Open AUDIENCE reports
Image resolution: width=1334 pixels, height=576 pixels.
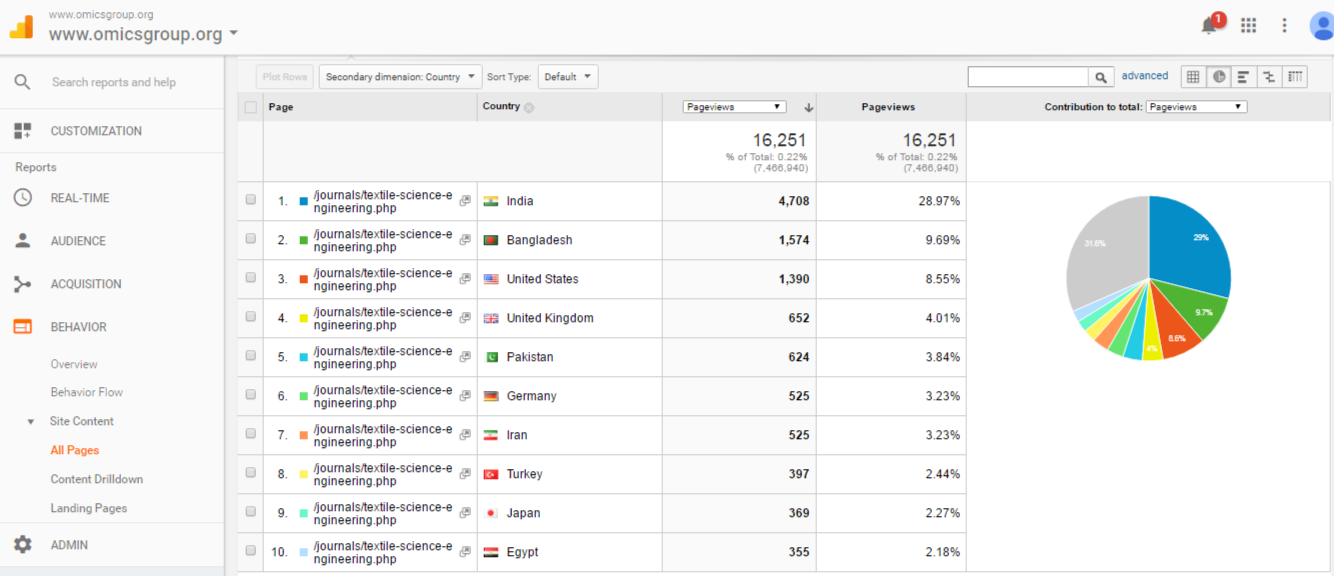[x=78, y=241]
